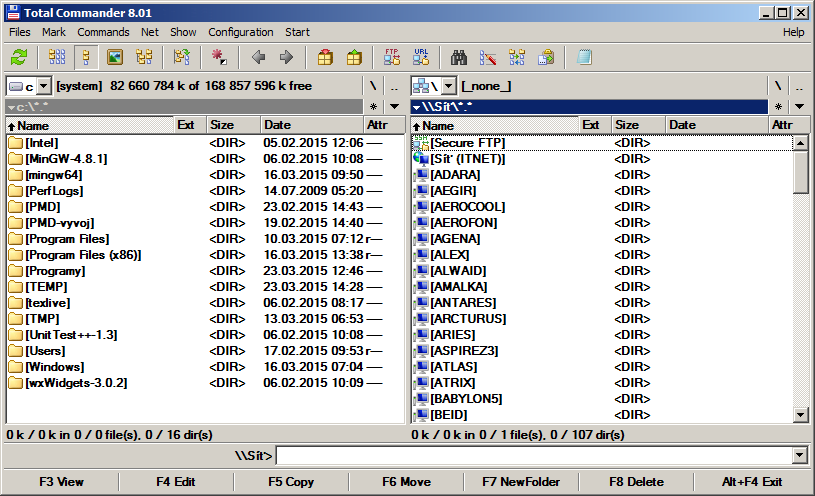Sort left panel by Ext column
The height and width of the screenshot is (496, 815).
[190, 125]
